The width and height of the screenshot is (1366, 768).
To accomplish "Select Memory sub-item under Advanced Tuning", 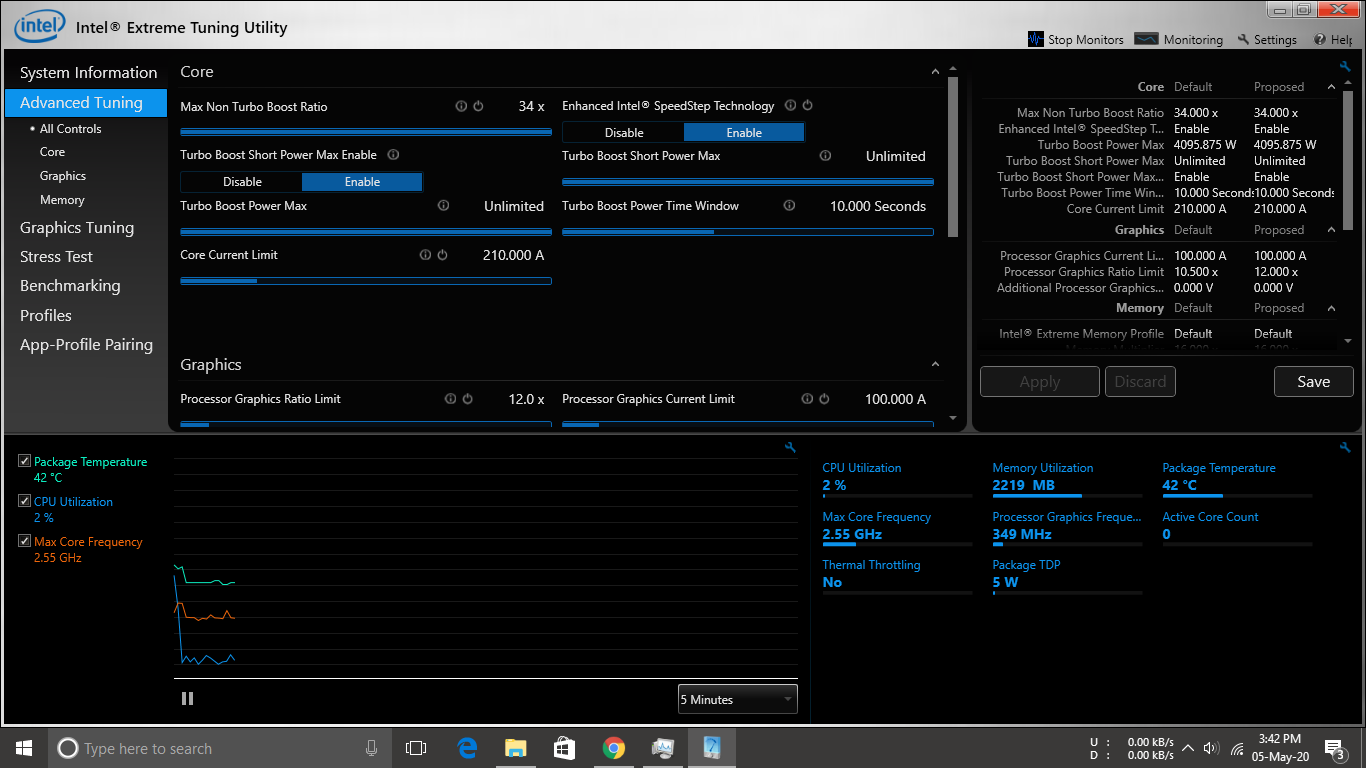I will point(62,200).
